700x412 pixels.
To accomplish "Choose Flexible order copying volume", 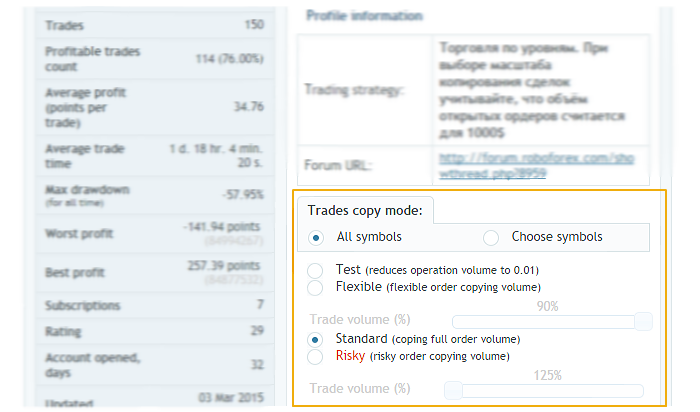I will tap(315, 287).
